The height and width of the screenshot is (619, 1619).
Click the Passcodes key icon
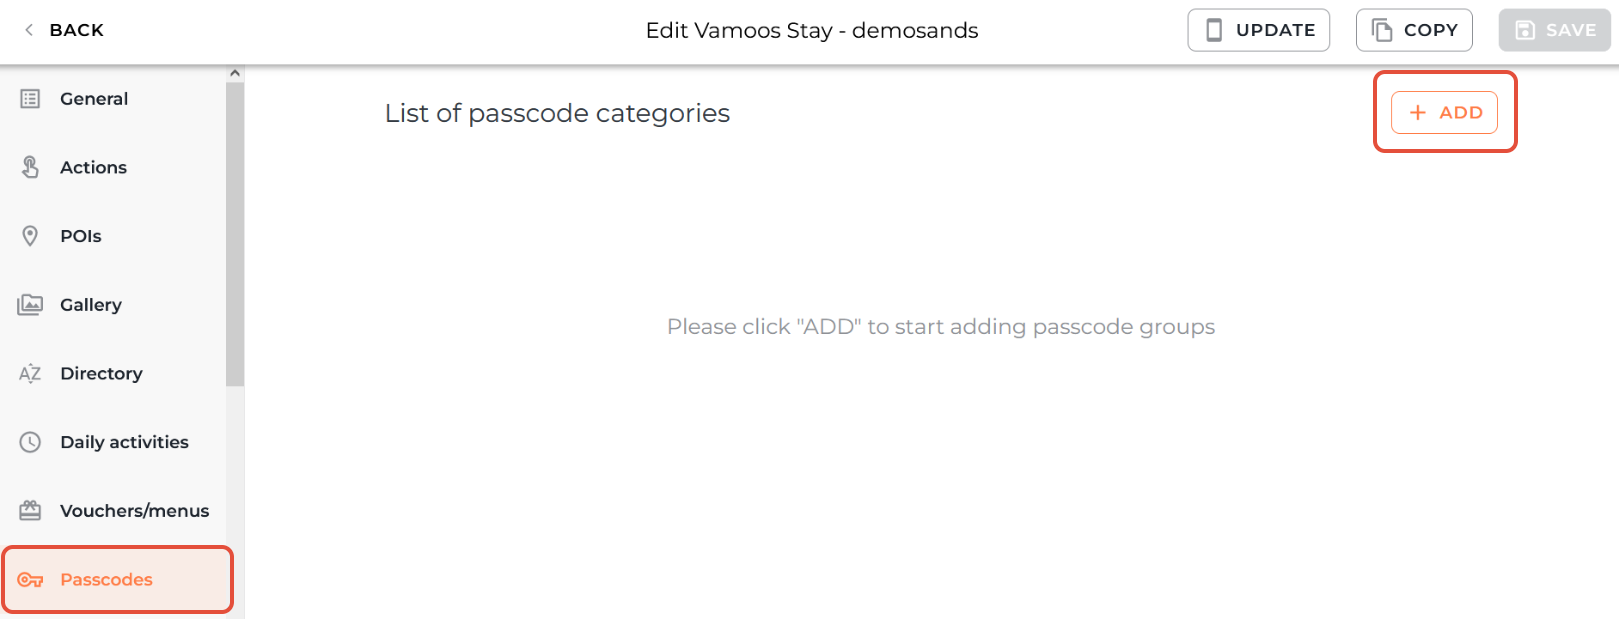(30, 580)
